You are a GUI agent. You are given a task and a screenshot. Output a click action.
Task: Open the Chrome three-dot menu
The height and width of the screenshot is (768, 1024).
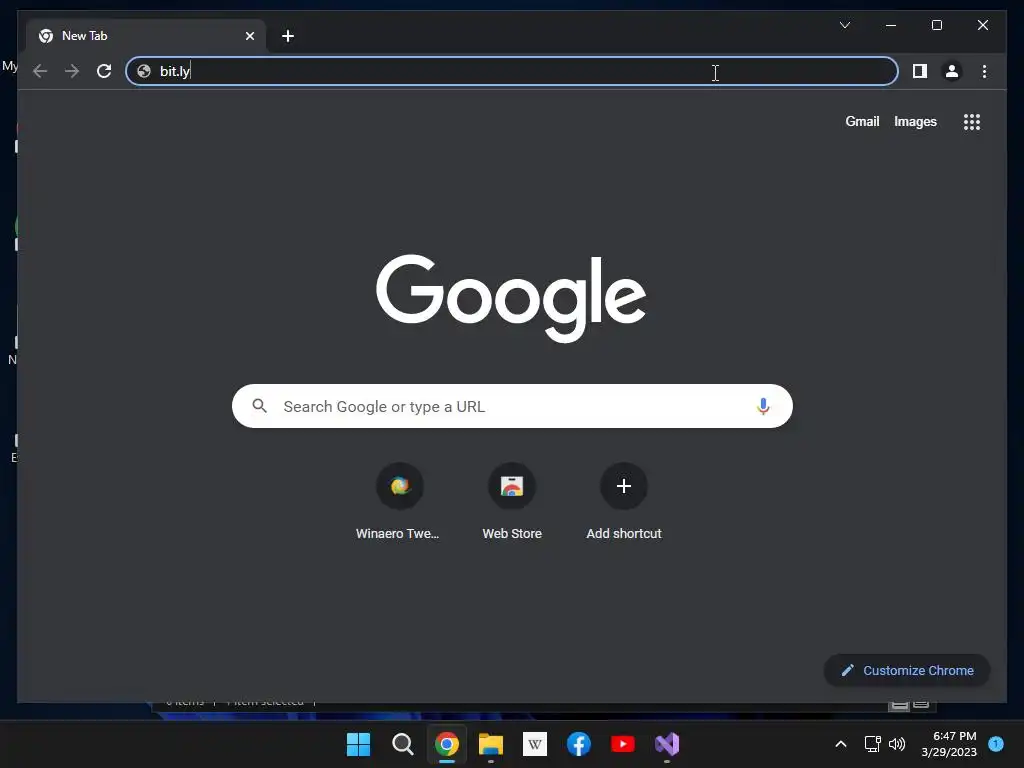[x=984, y=71]
